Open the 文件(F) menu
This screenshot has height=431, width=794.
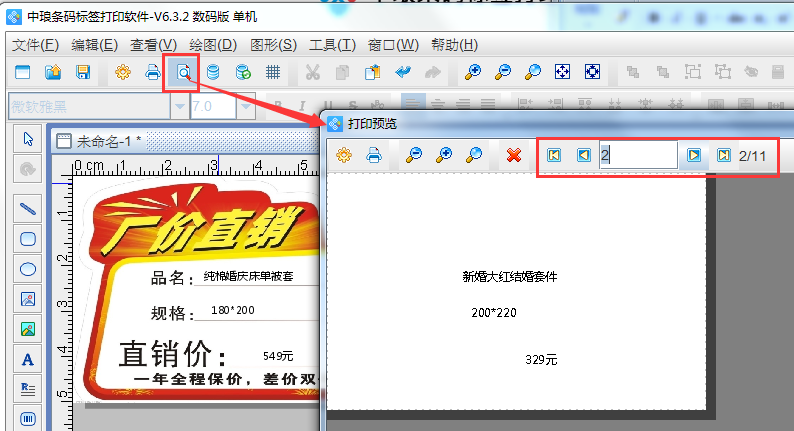(36, 45)
